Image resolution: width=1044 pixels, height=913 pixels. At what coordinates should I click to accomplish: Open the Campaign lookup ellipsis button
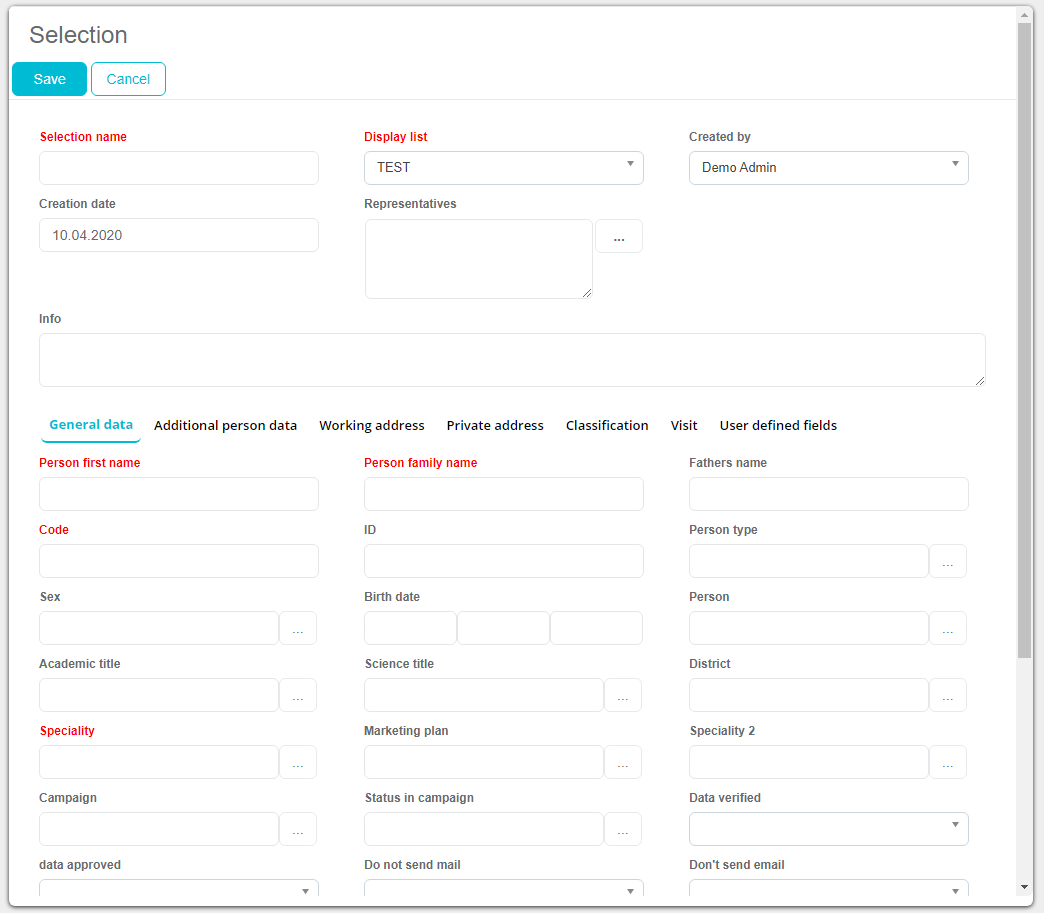point(297,830)
